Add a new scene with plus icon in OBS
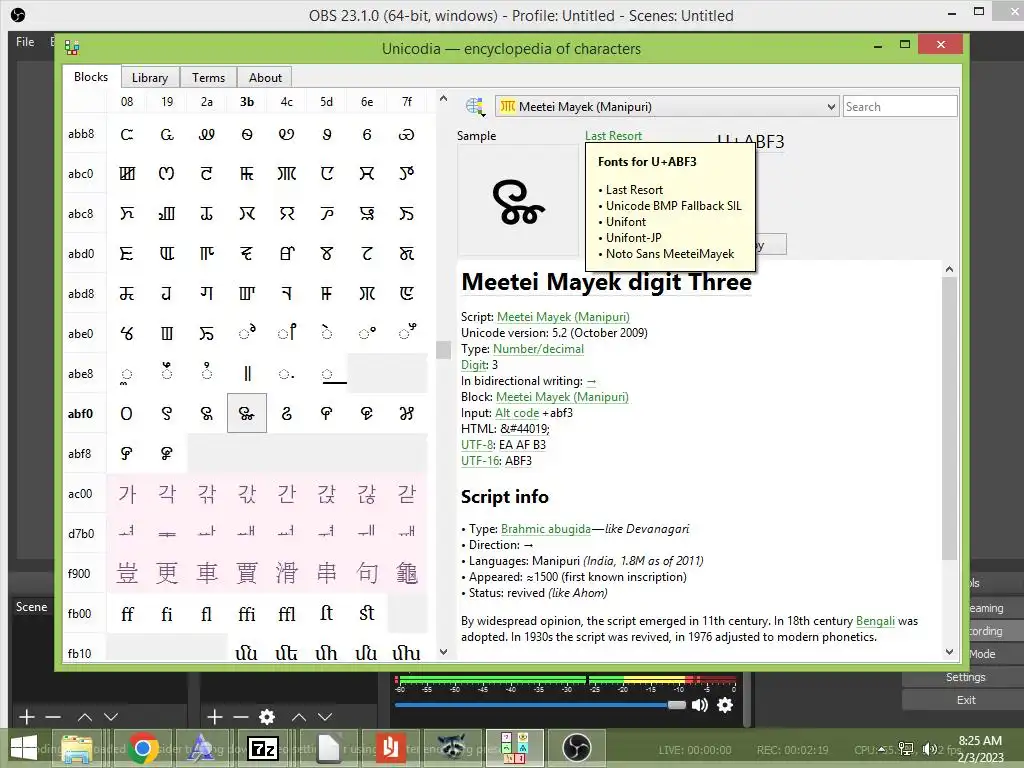The height and width of the screenshot is (768, 1024). point(26,717)
